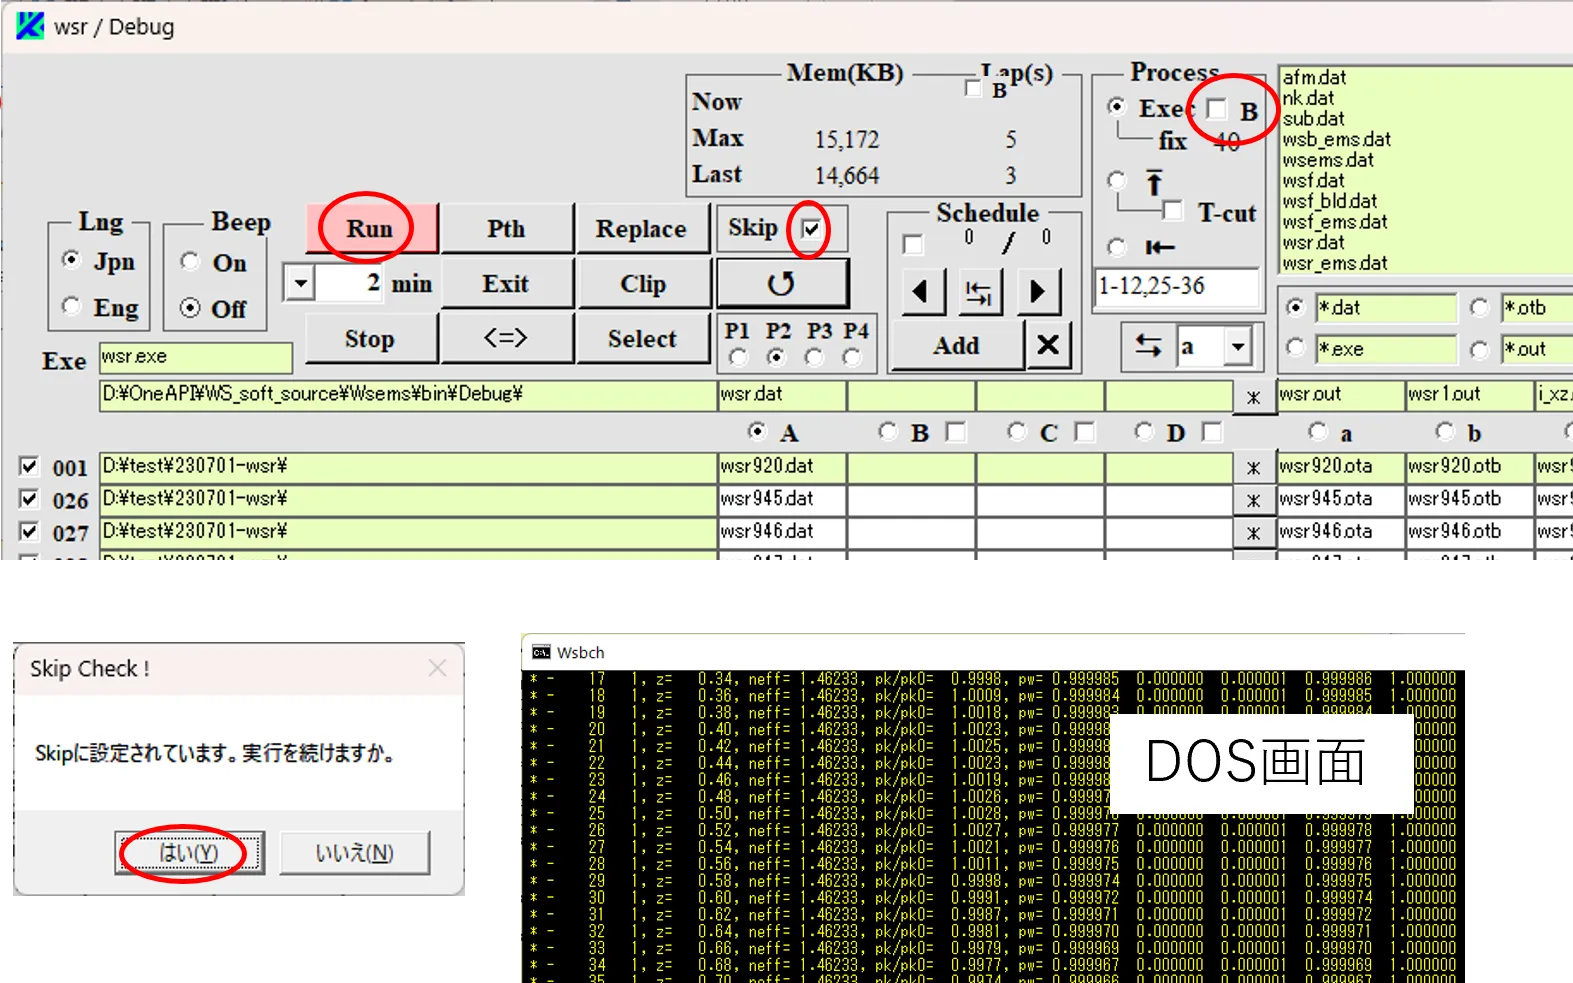Click the Schedule previous arrow button
The image size is (1573, 983).
(923, 291)
